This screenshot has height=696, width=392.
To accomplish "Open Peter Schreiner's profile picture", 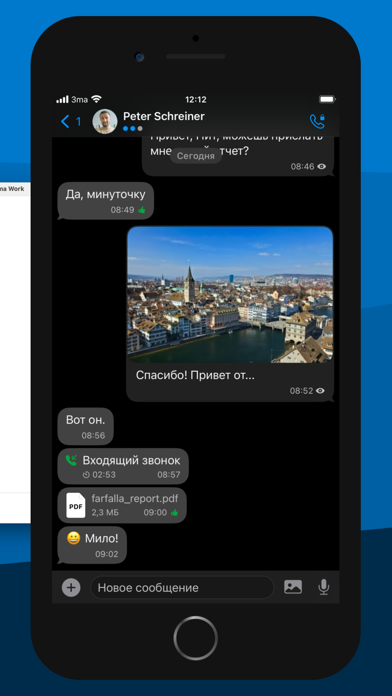I will pyautogui.click(x=105, y=121).
